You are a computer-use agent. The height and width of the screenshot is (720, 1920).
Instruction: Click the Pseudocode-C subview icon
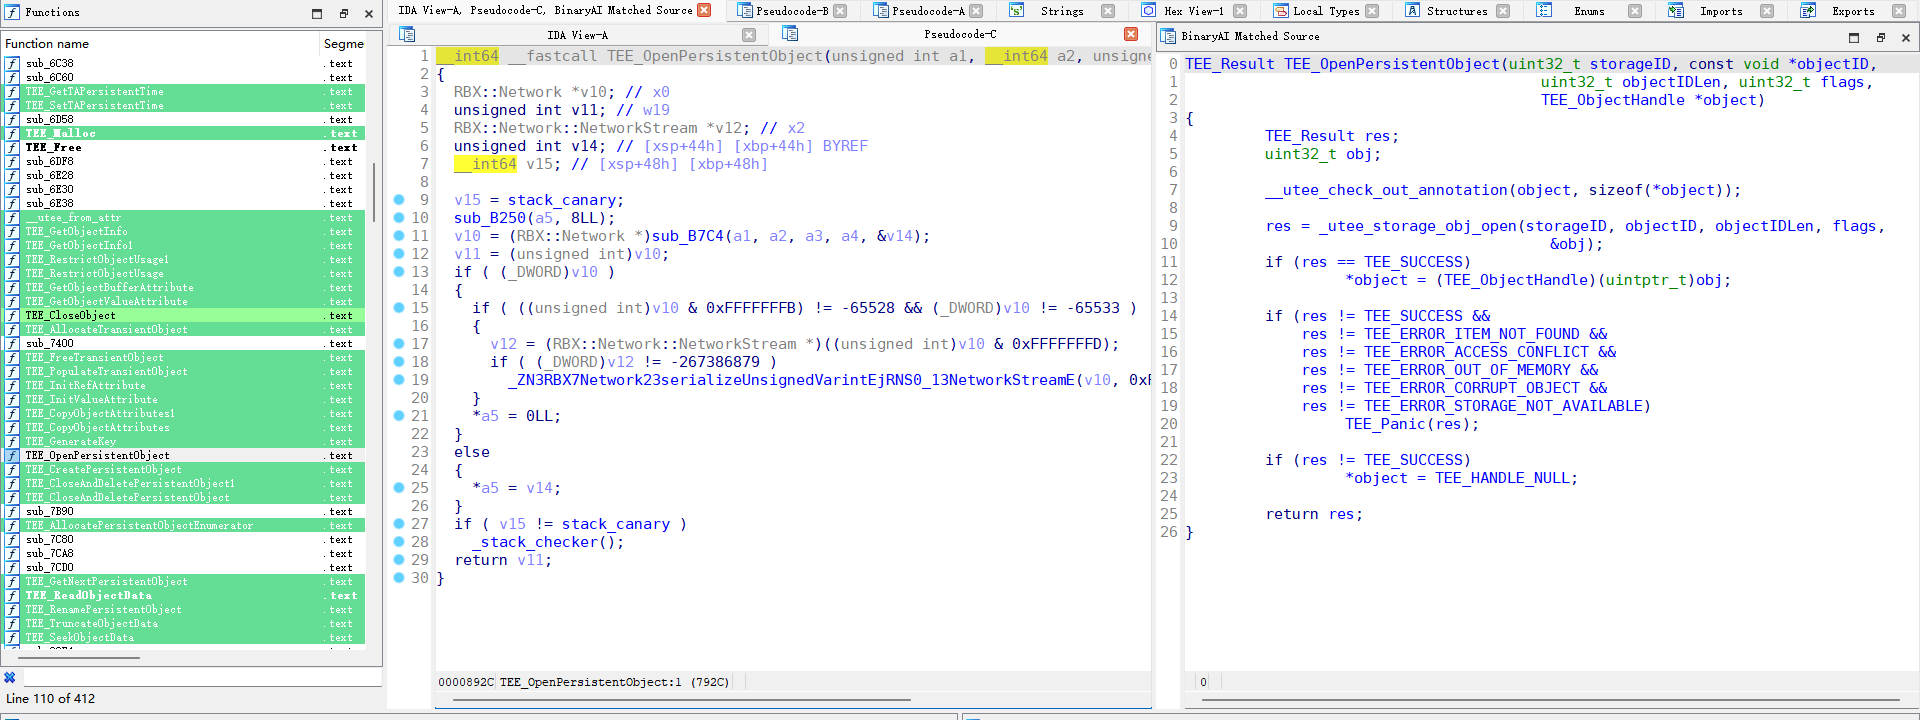coord(790,34)
